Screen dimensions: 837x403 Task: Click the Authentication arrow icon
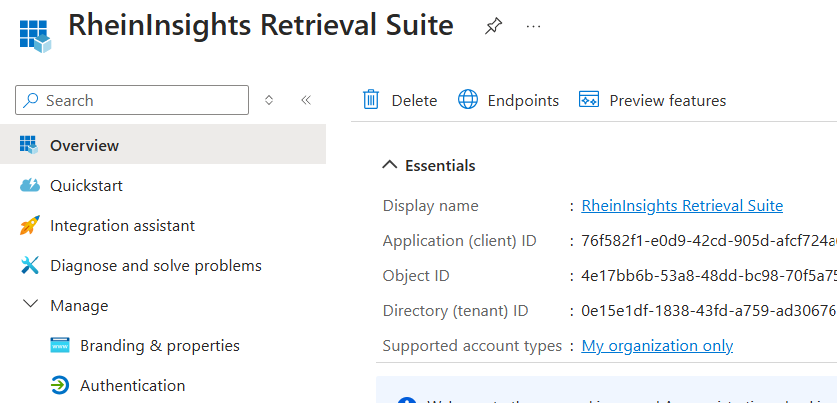pos(60,385)
